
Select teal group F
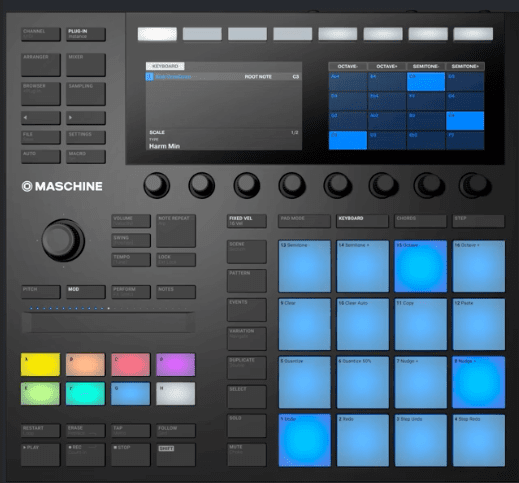(86, 394)
